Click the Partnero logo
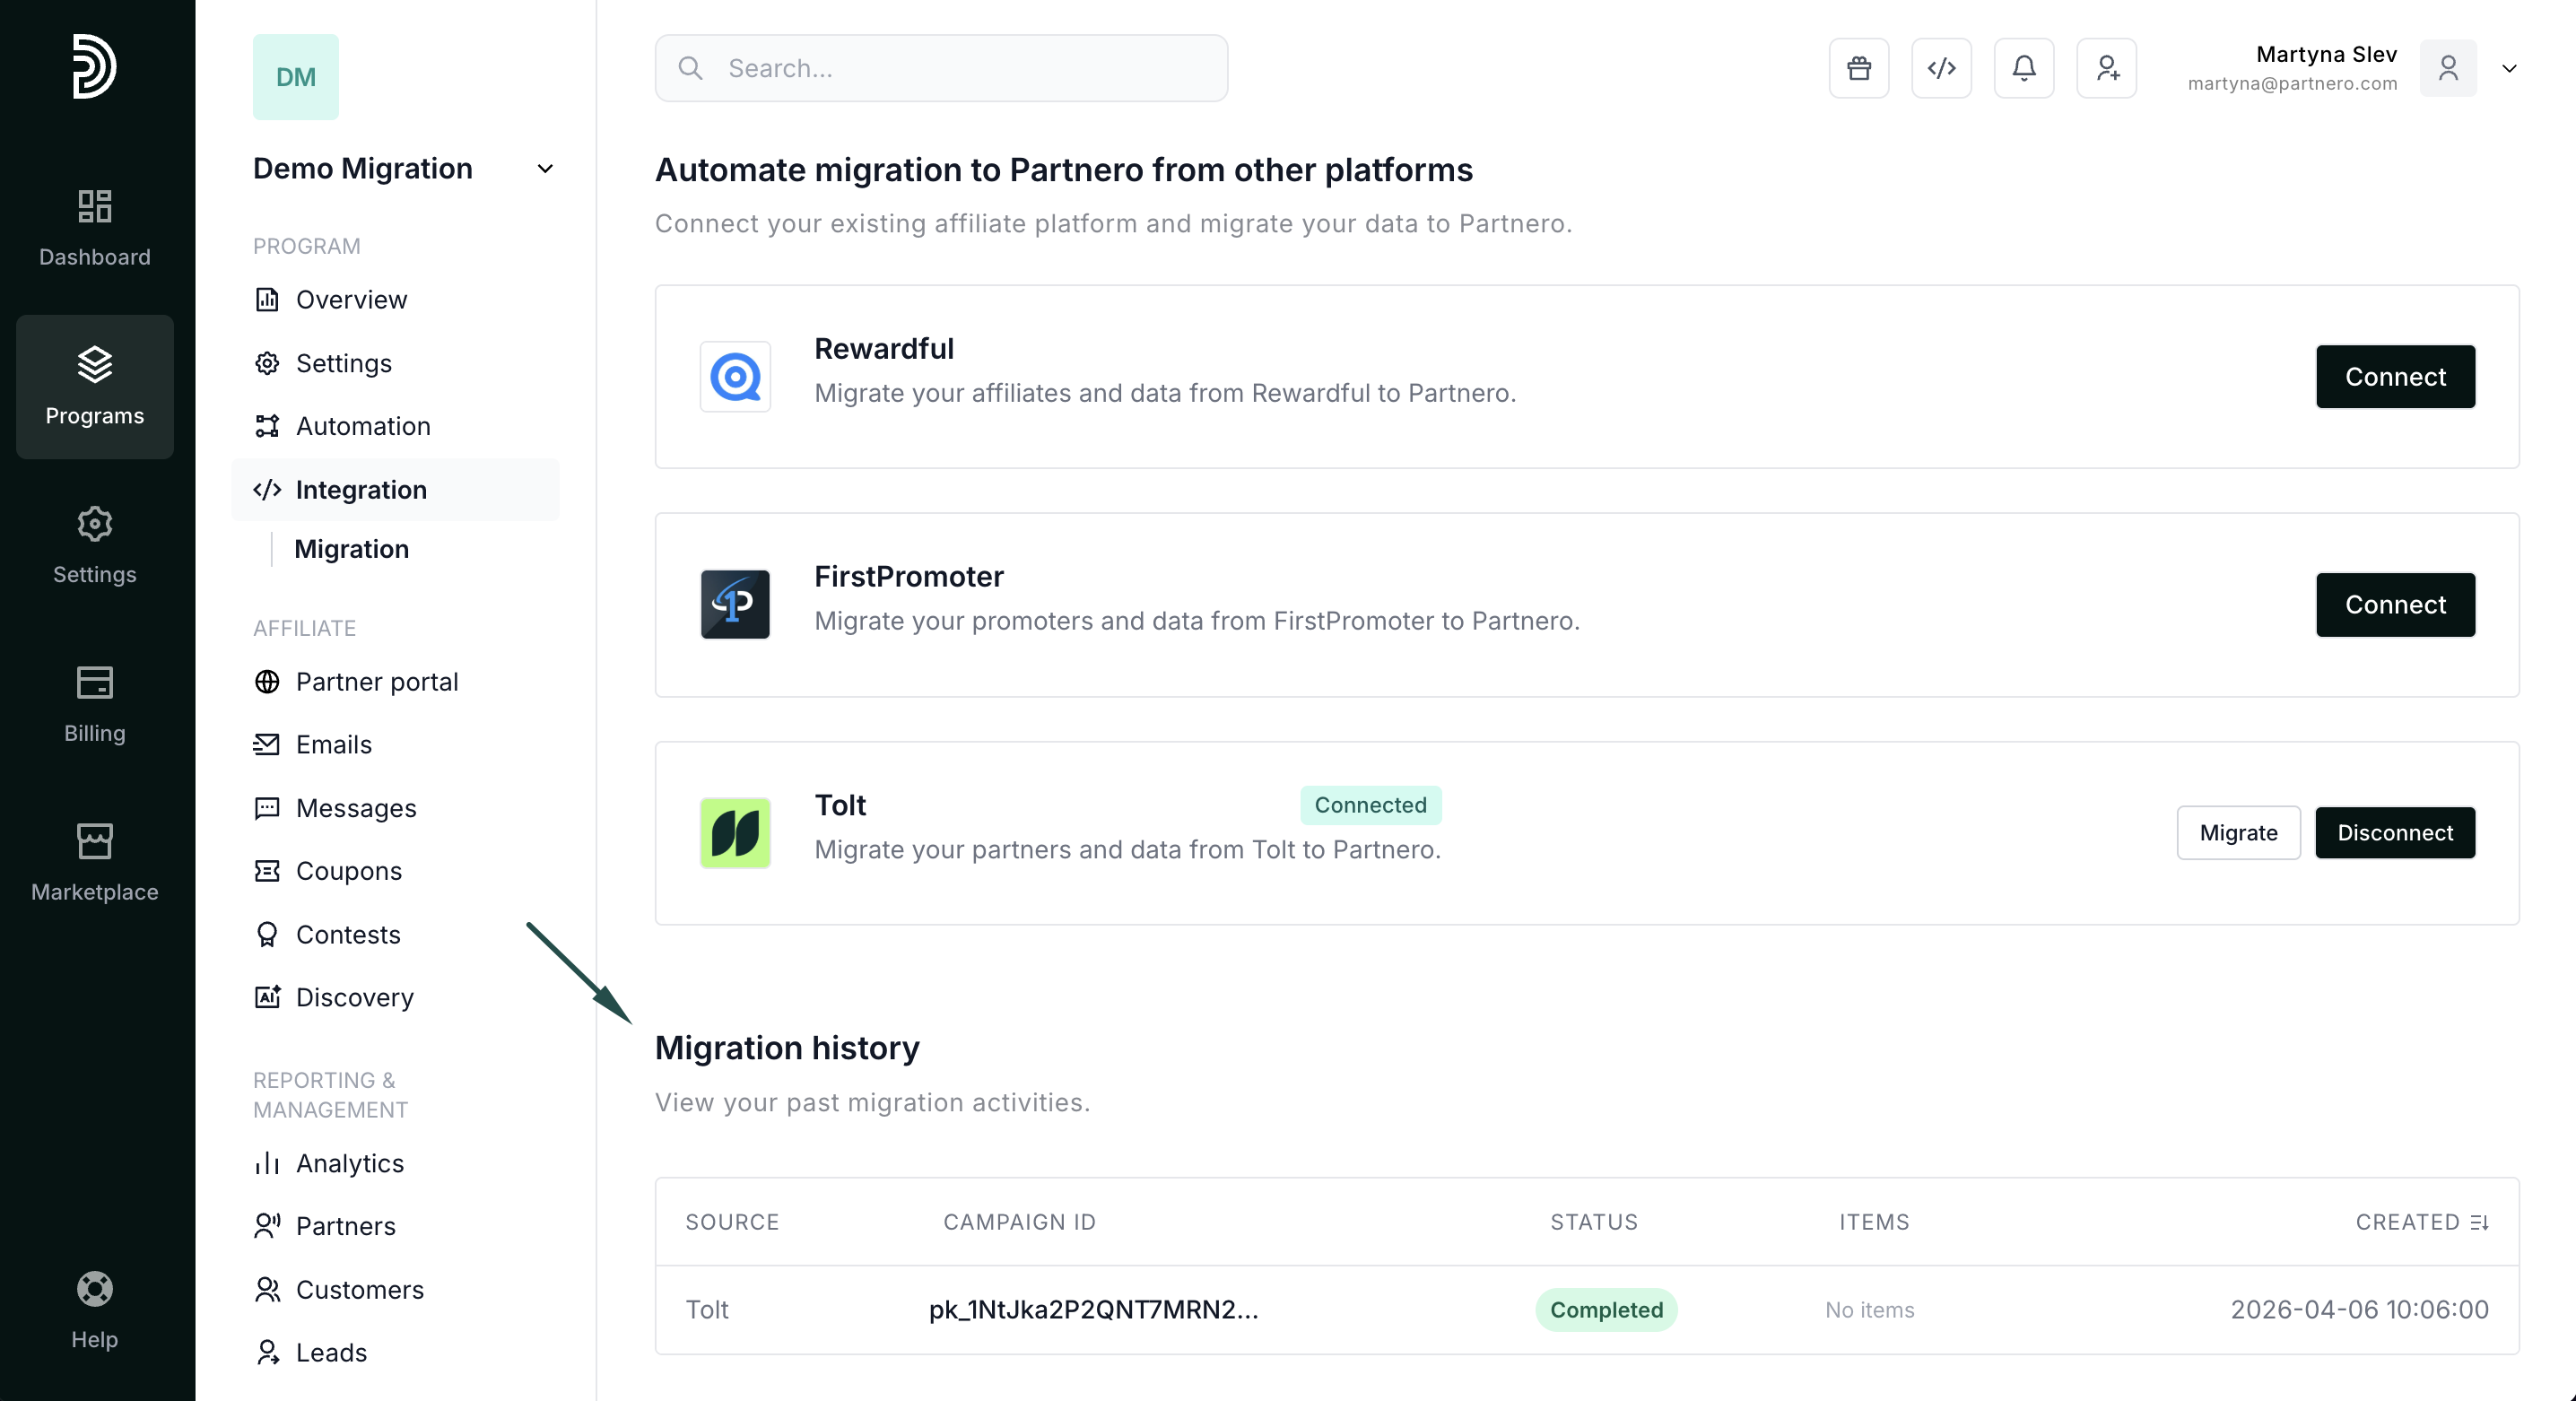Screen dimensions: 2576x1401 coord(95,66)
